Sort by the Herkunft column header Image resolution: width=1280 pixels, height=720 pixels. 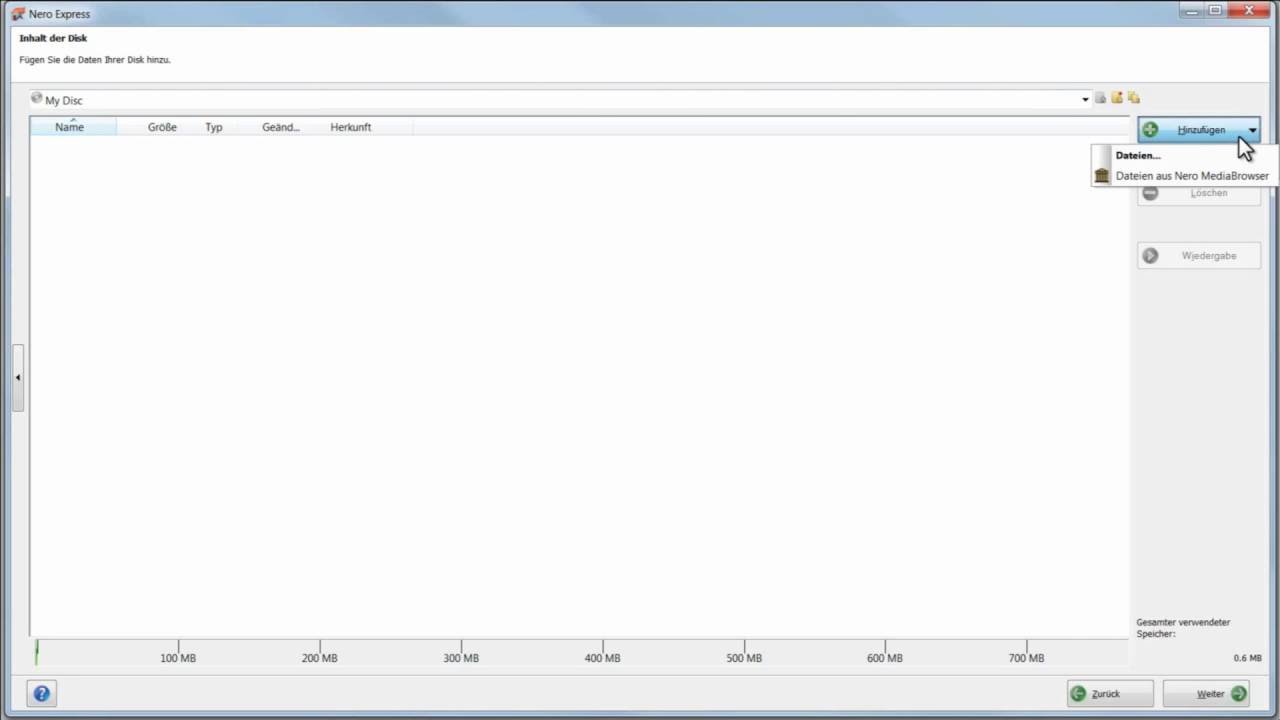(x=351, y=127)
